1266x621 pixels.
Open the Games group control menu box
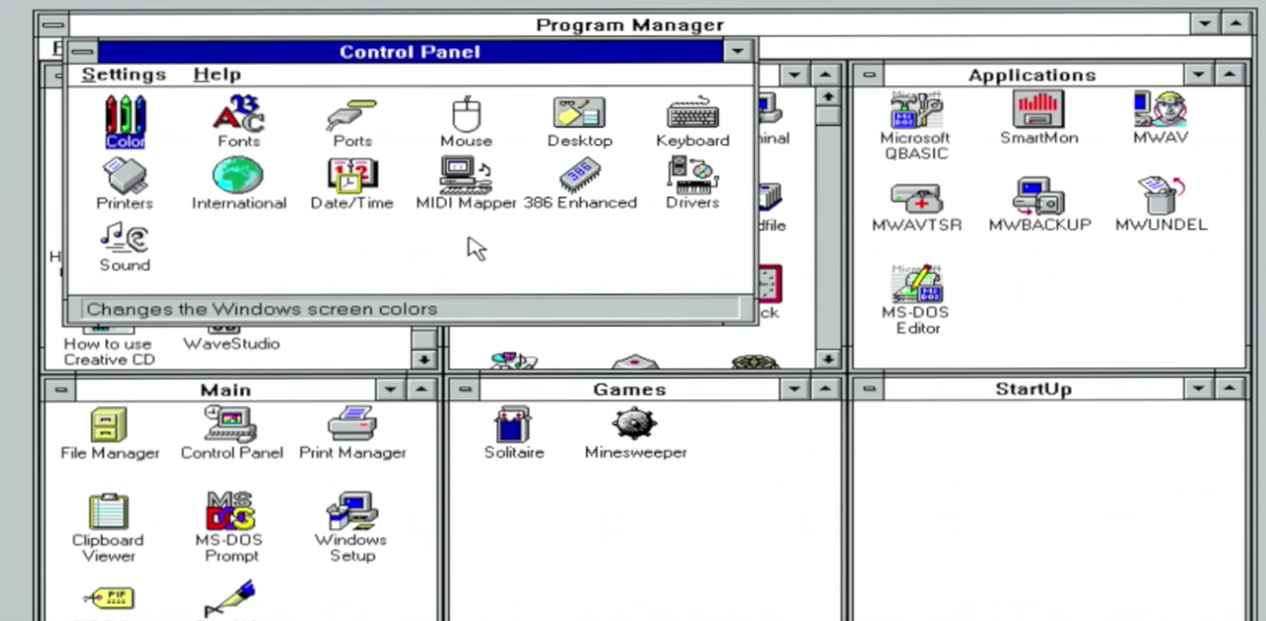pos(465,389)
